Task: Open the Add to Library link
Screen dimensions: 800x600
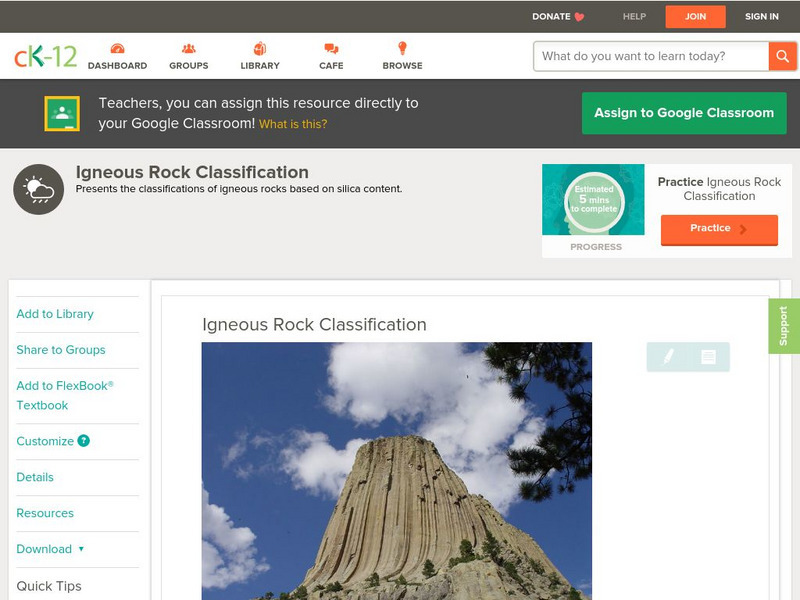Action: pos(55,314)
